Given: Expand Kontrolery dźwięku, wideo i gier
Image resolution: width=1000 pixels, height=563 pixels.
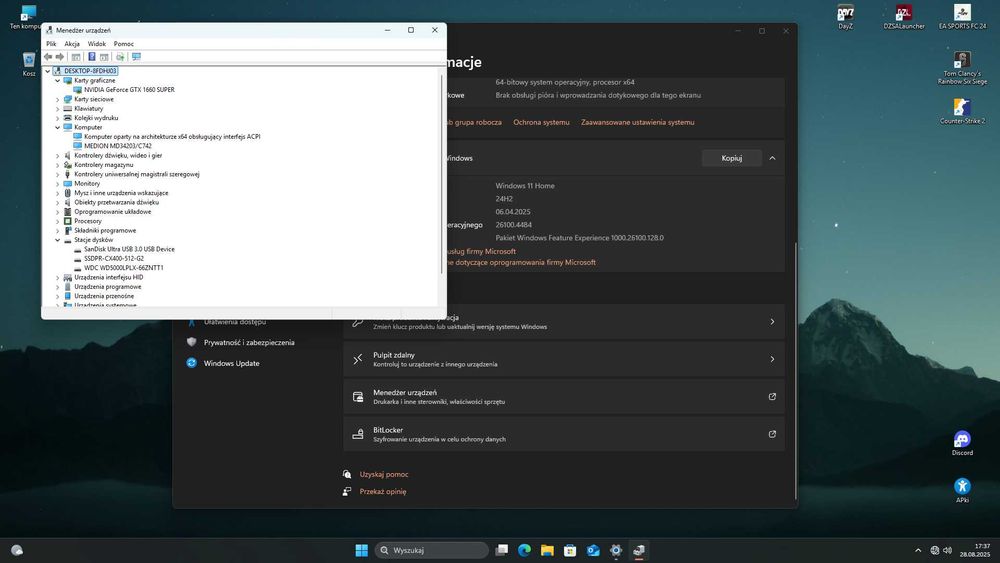Looking at the screenshot, I should pos(57,156).
